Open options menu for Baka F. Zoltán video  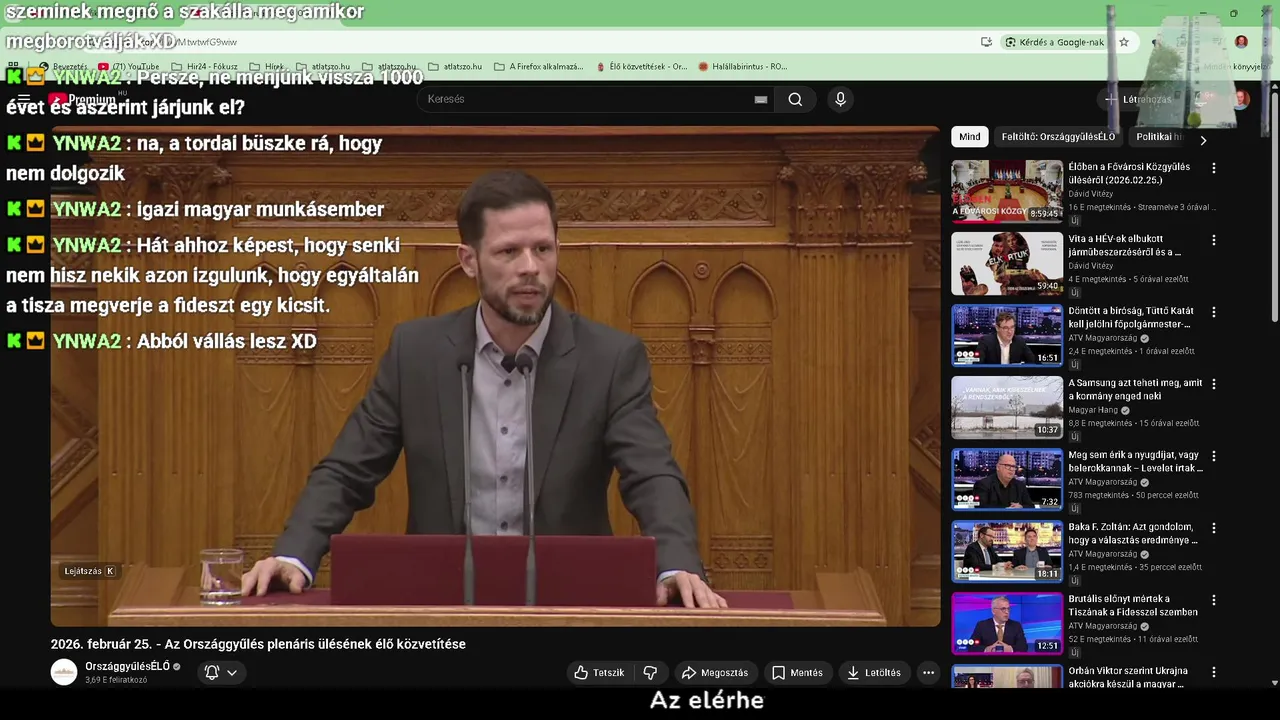[x=1214, y=528]
